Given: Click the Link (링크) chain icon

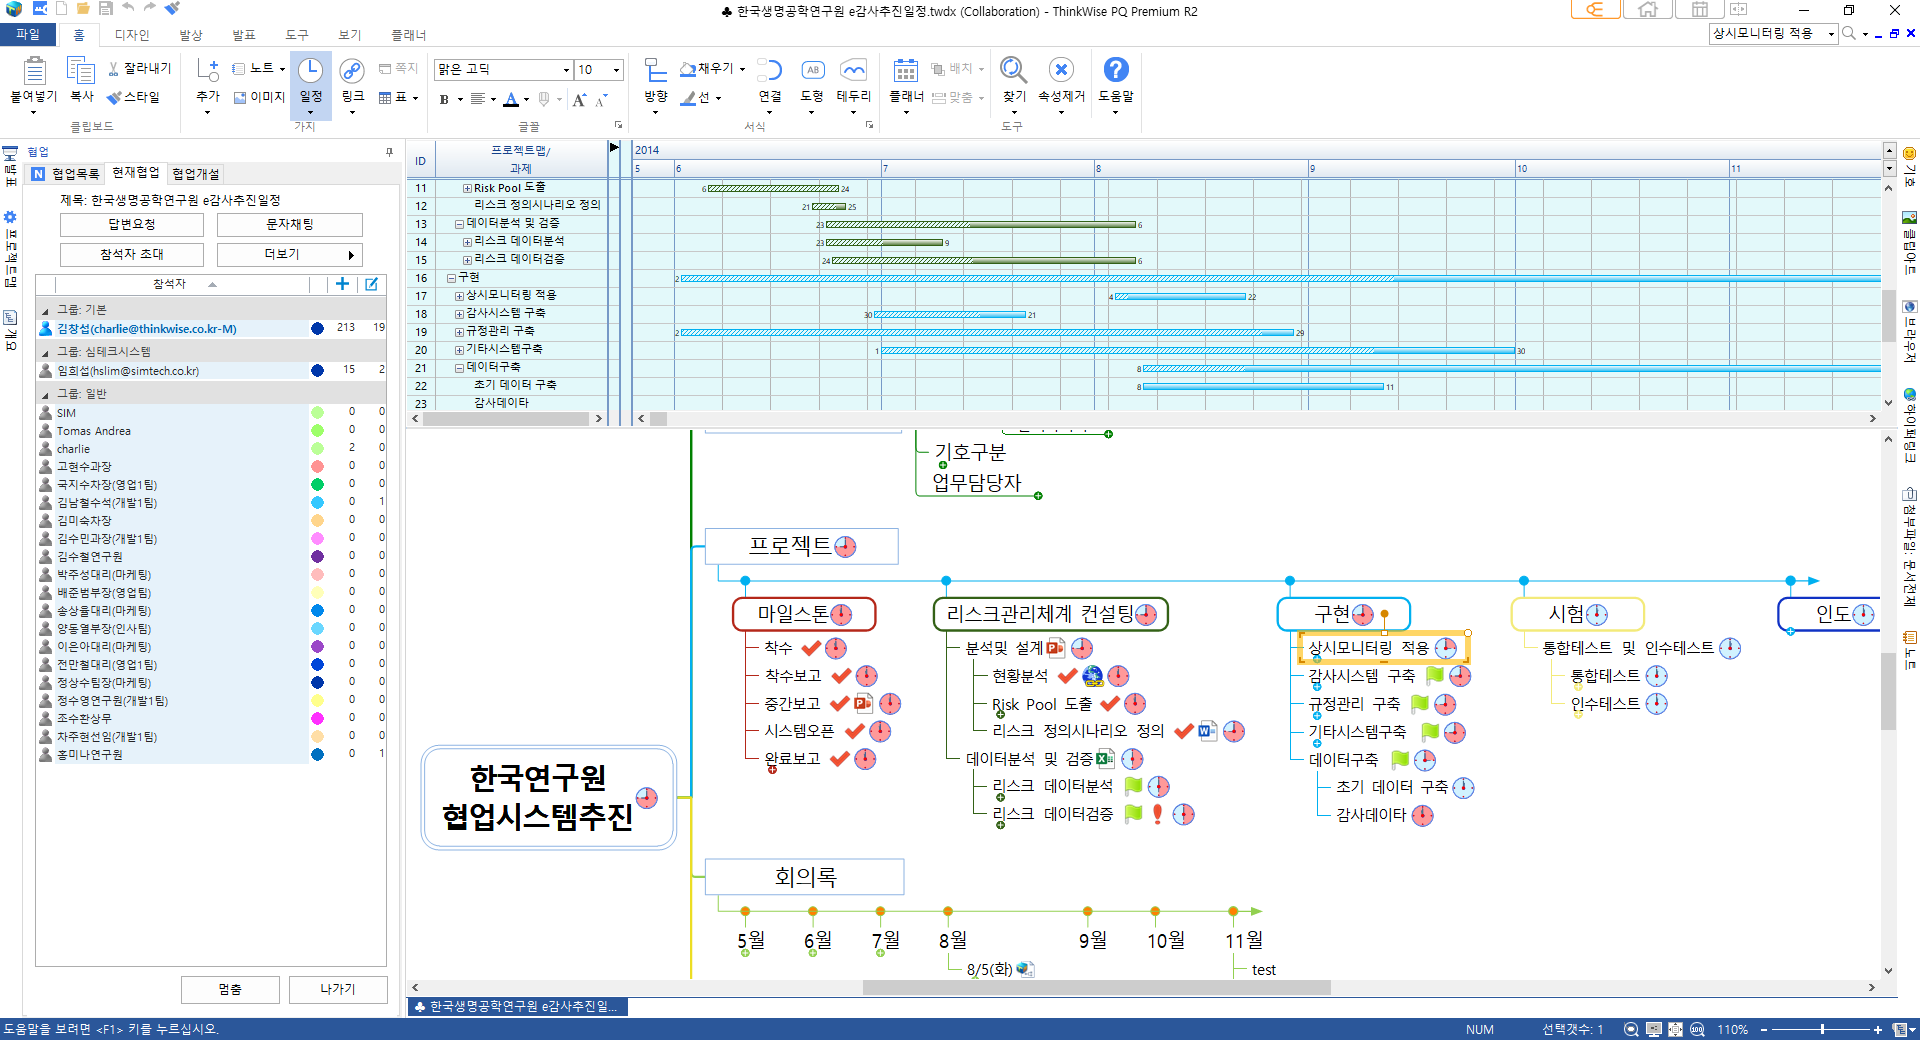Looking at the screenshot, I should [352, 70].
